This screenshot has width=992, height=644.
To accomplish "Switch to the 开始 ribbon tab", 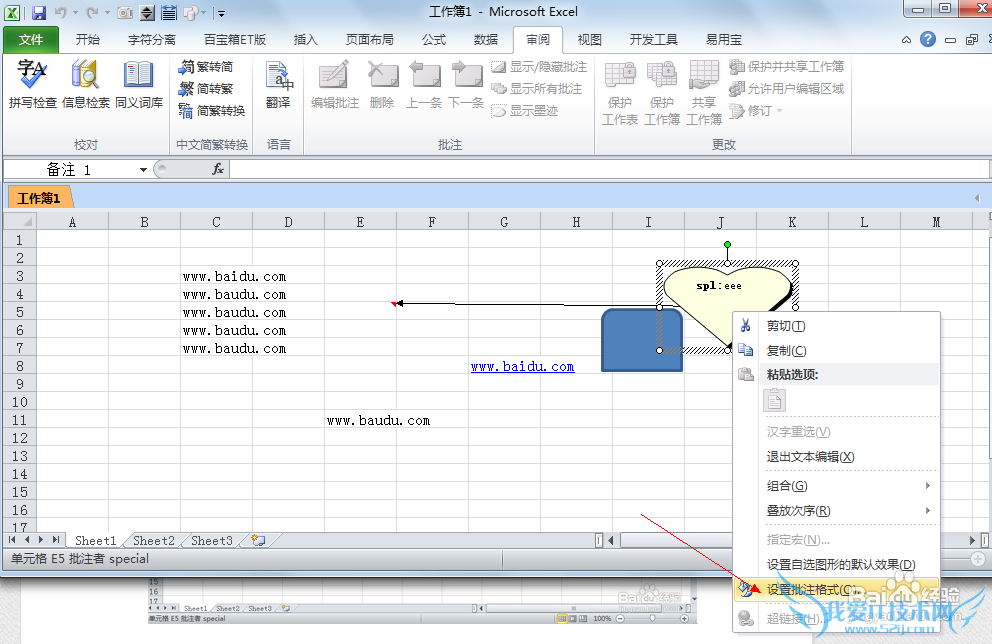I will [x=87, y=40].
